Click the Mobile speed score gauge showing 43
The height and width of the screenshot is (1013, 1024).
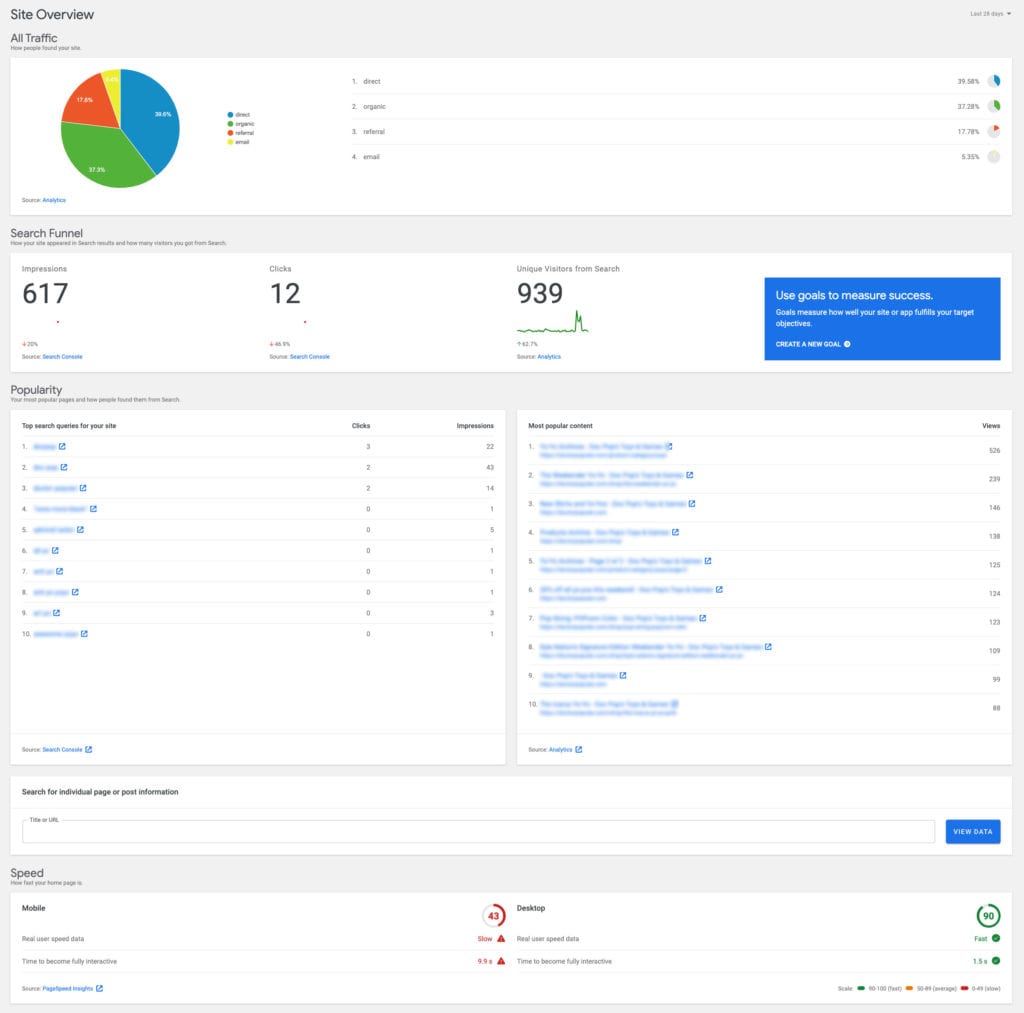[x=494, y=916]
